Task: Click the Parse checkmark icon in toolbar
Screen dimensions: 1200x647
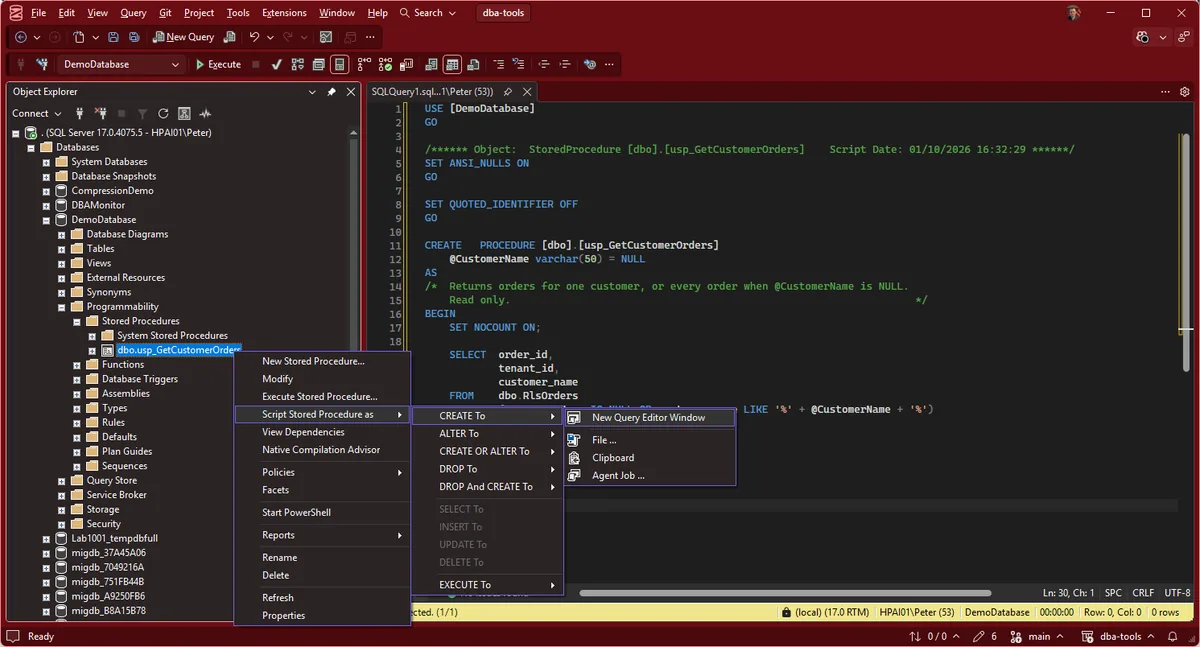Action: click(x=276, y=64)
